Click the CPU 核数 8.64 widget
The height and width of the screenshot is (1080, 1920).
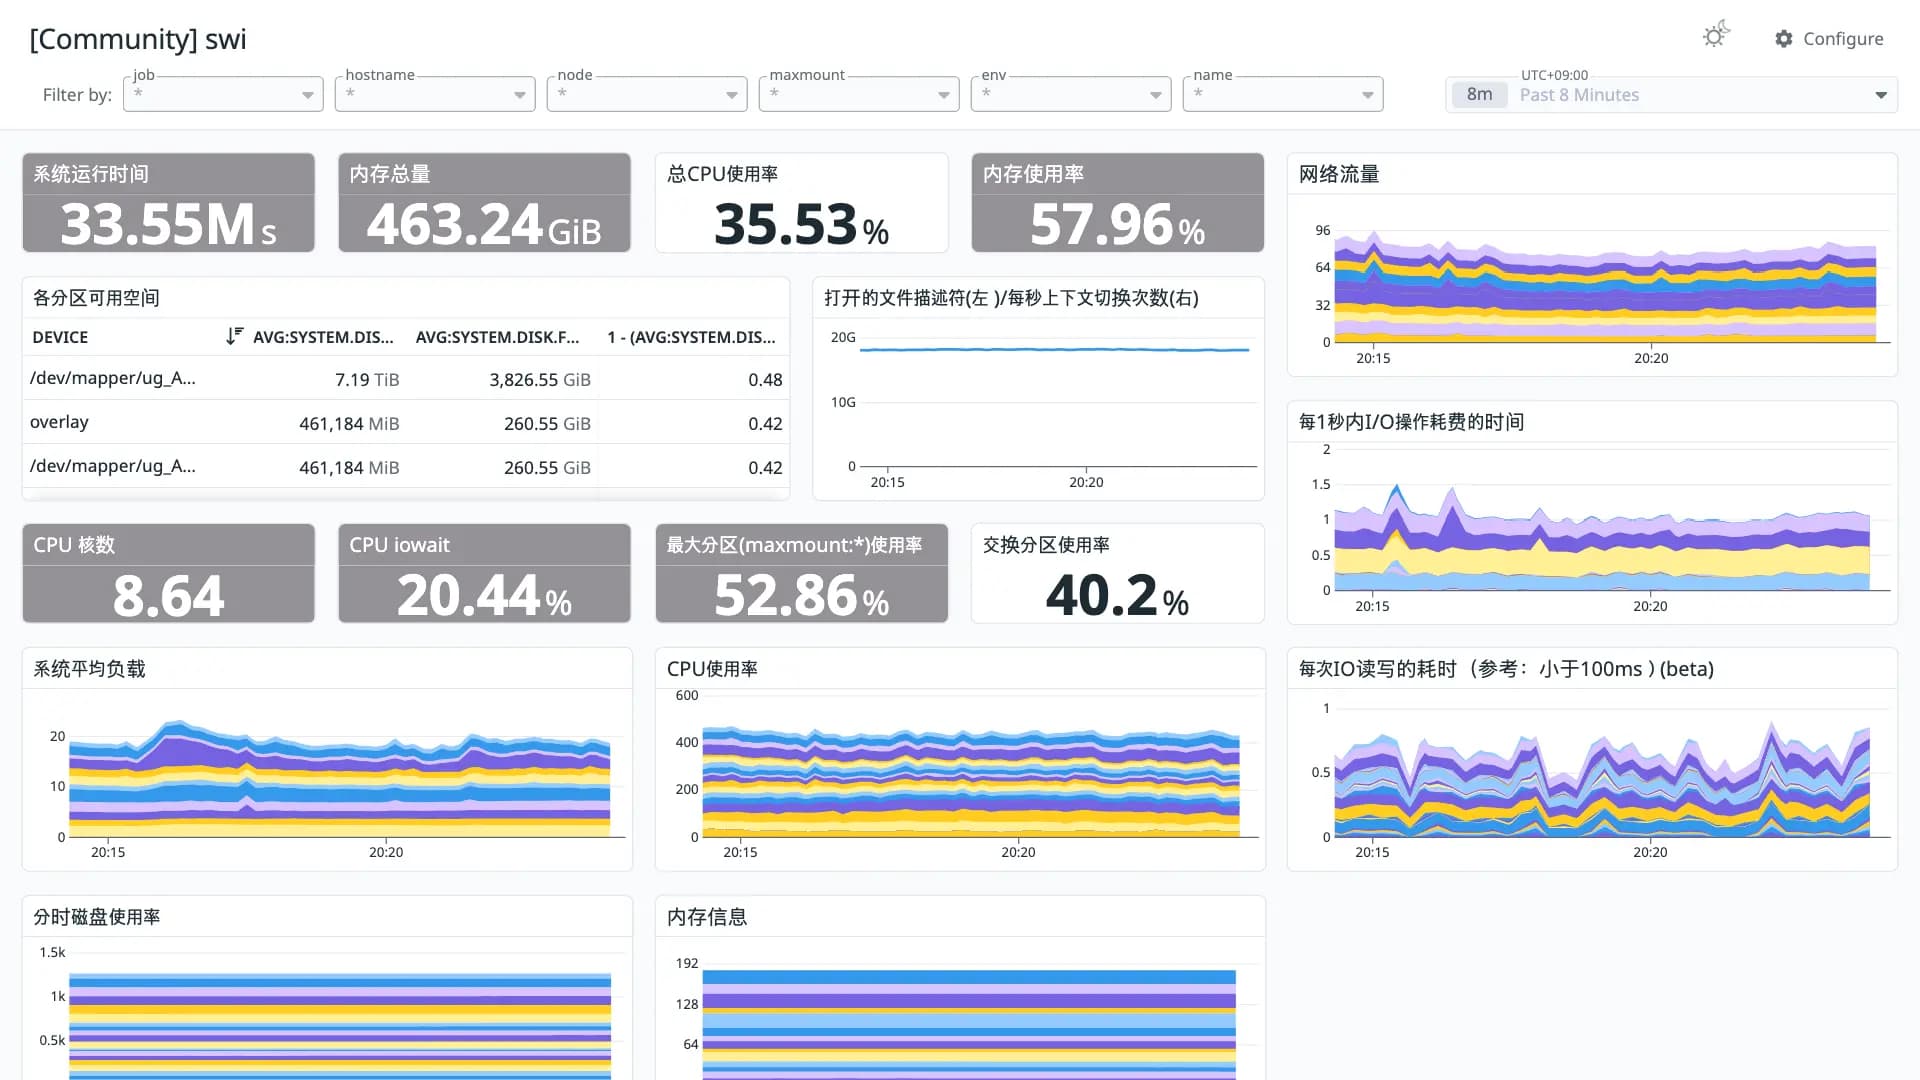168,573
